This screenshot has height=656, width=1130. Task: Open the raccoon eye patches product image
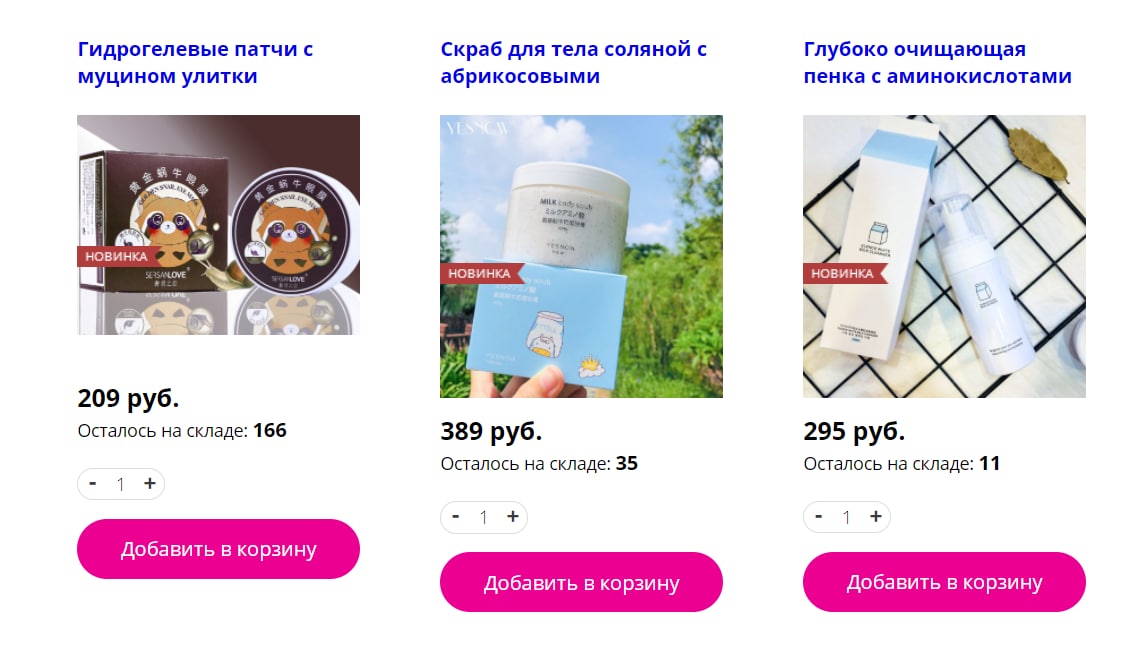coord(218,225)
